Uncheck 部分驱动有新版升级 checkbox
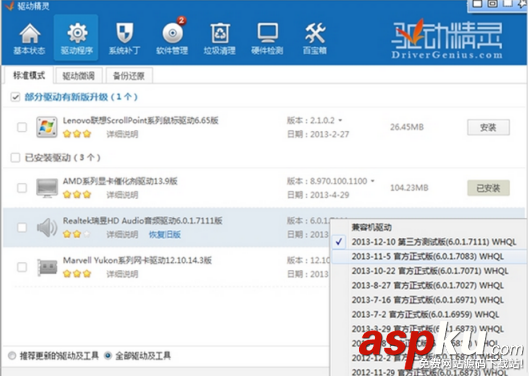This screenshot has width=529, height=376. point(15,97)
